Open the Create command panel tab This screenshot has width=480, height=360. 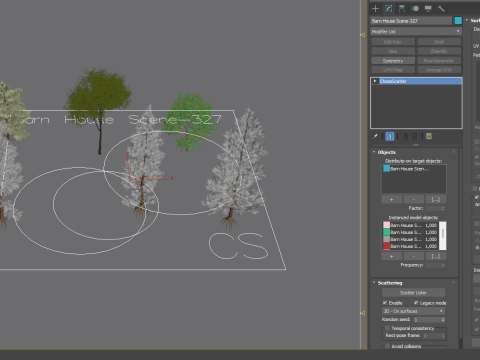pos(375,9)
